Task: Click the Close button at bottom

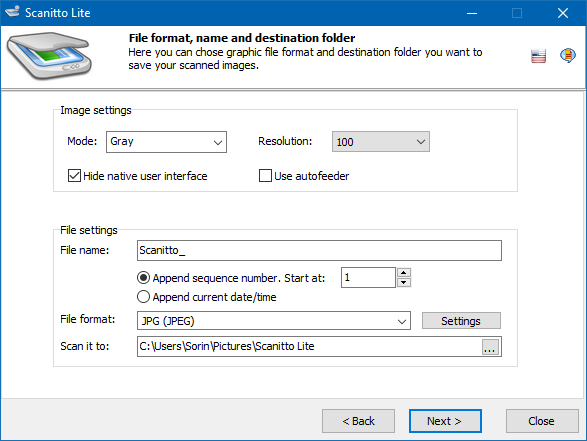Action: pyautogui.click(x=542, y=421)
